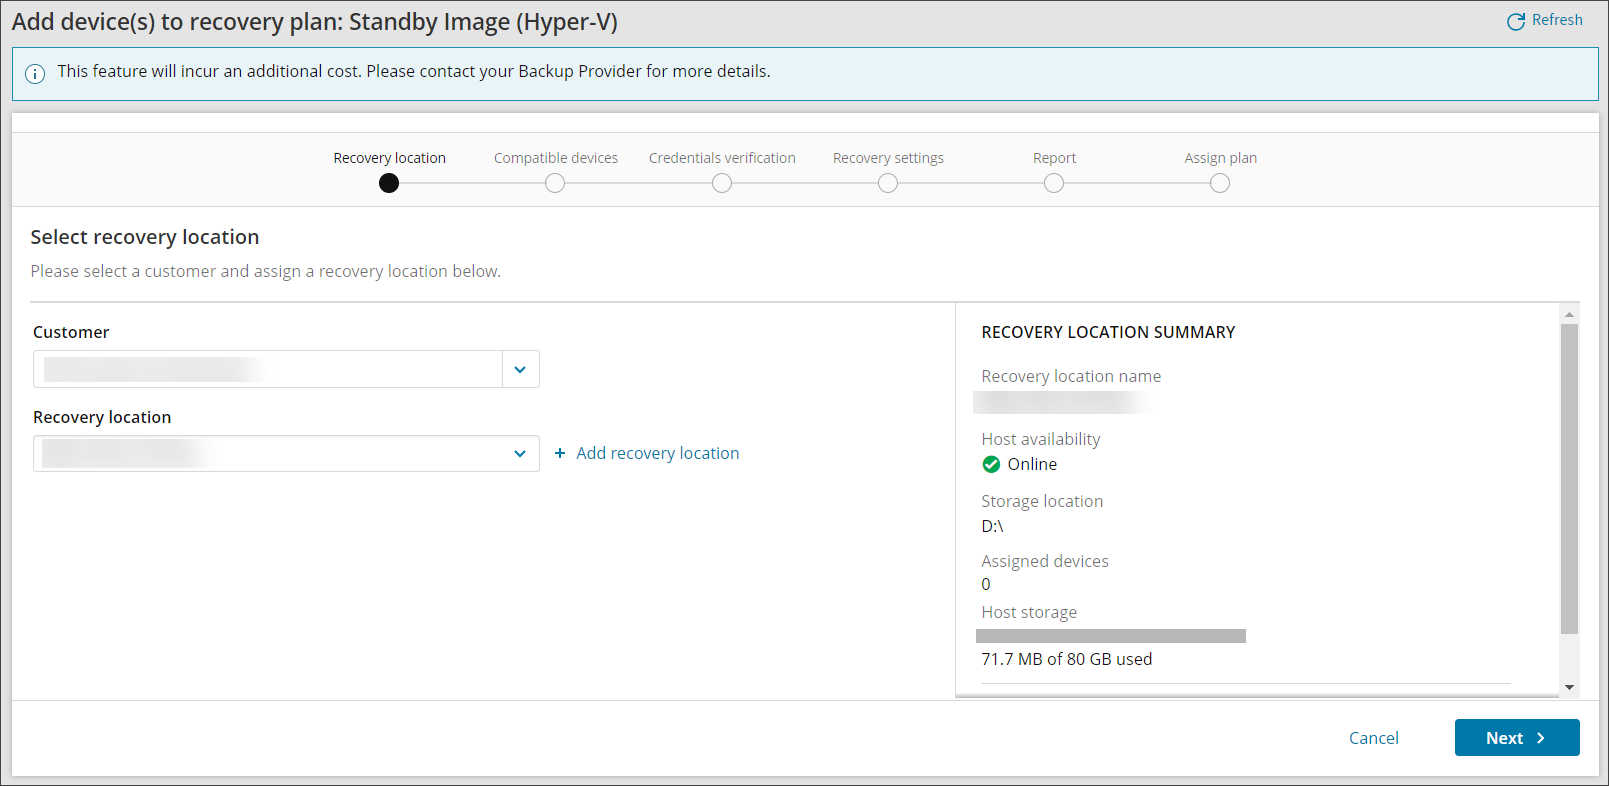Click the green Online status checkmark icon

(991, 464)
